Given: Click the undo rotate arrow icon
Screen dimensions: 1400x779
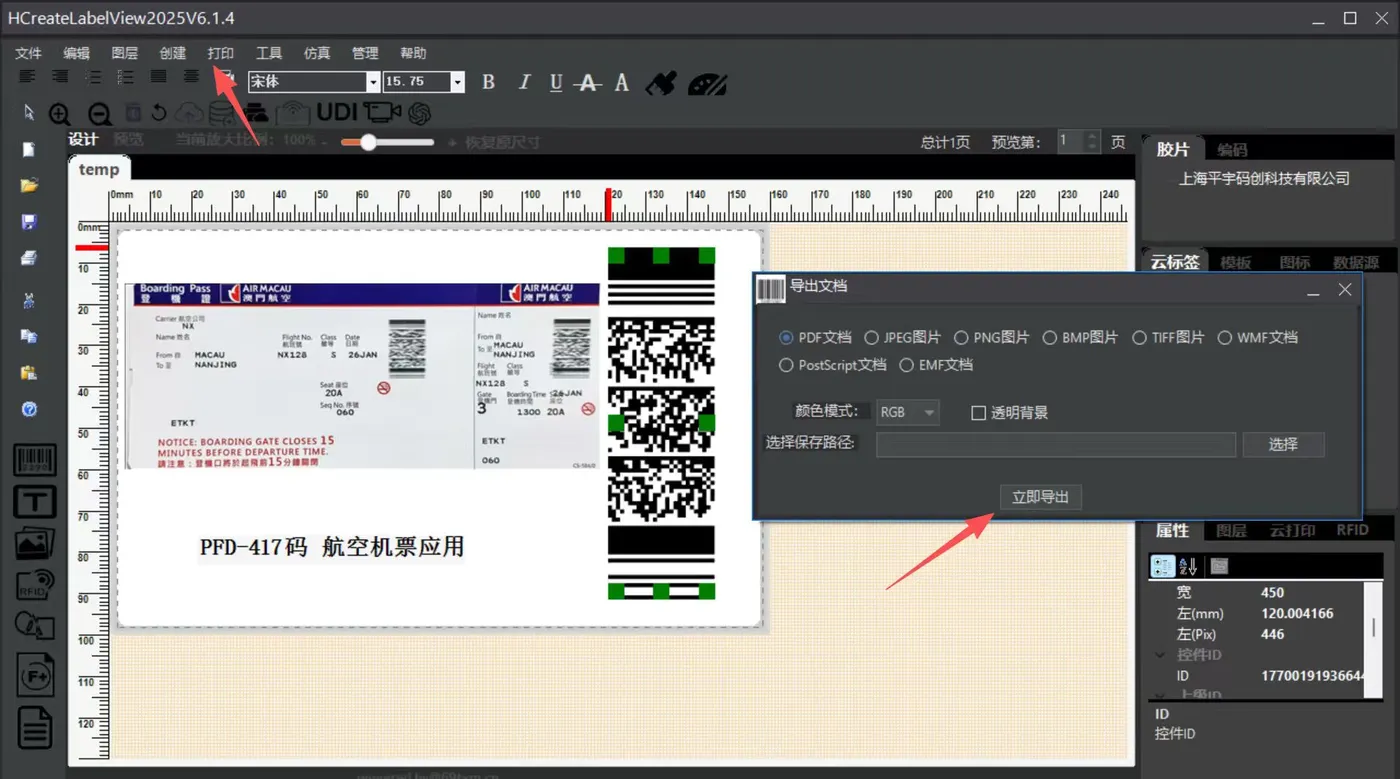Looking at the screenshot, I should tap(159, 113).
